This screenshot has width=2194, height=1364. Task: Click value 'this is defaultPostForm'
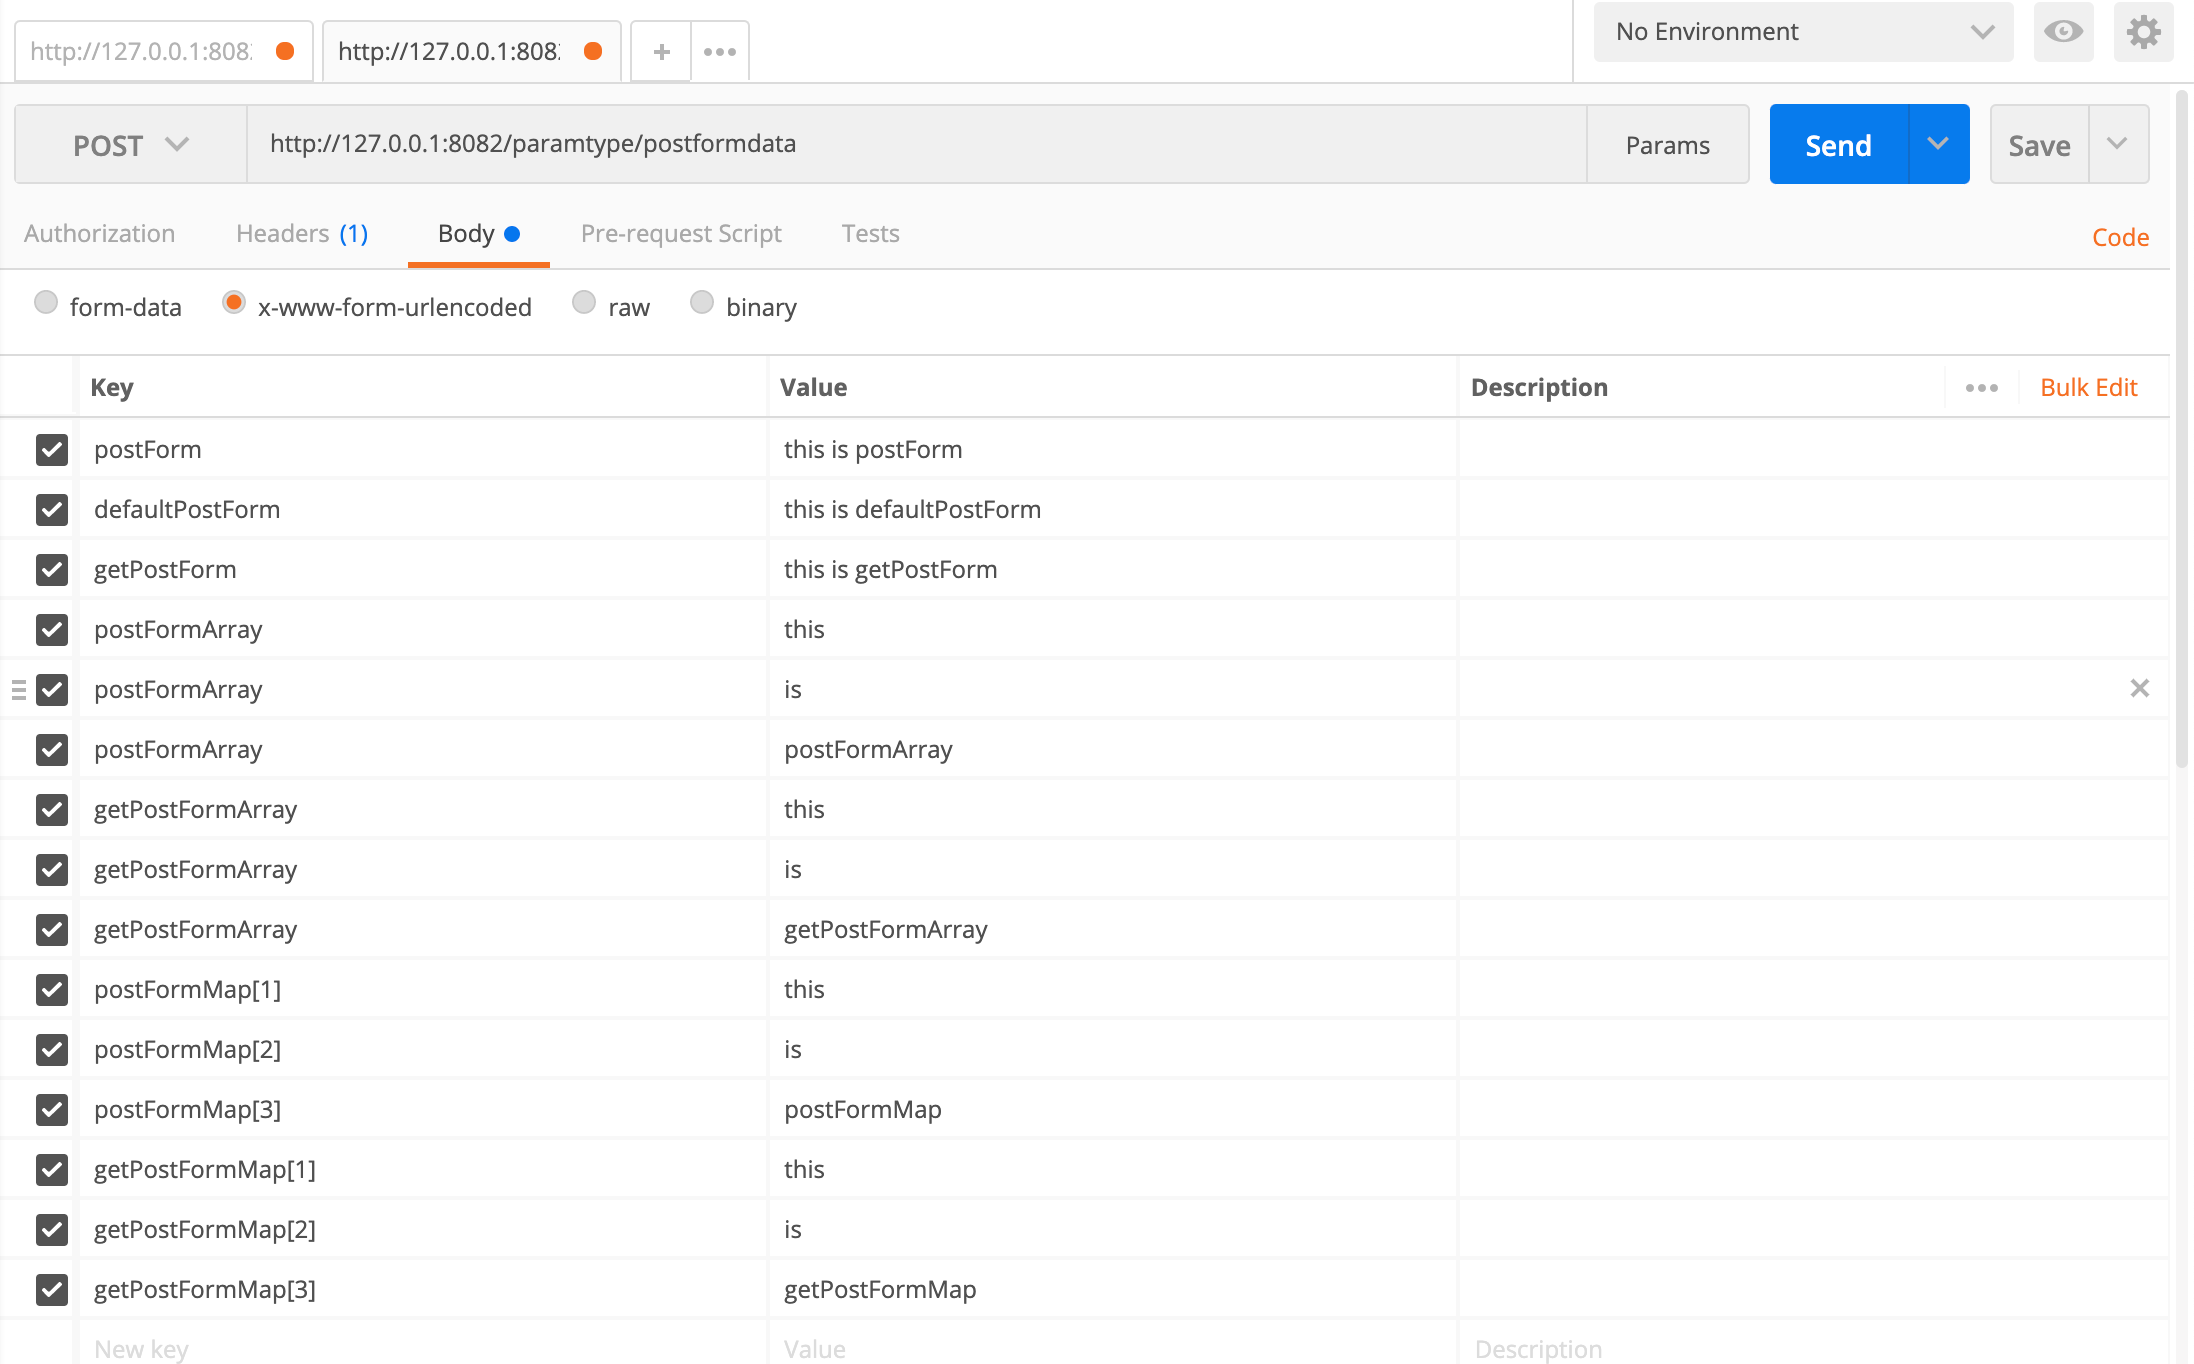tap(912, 510)
